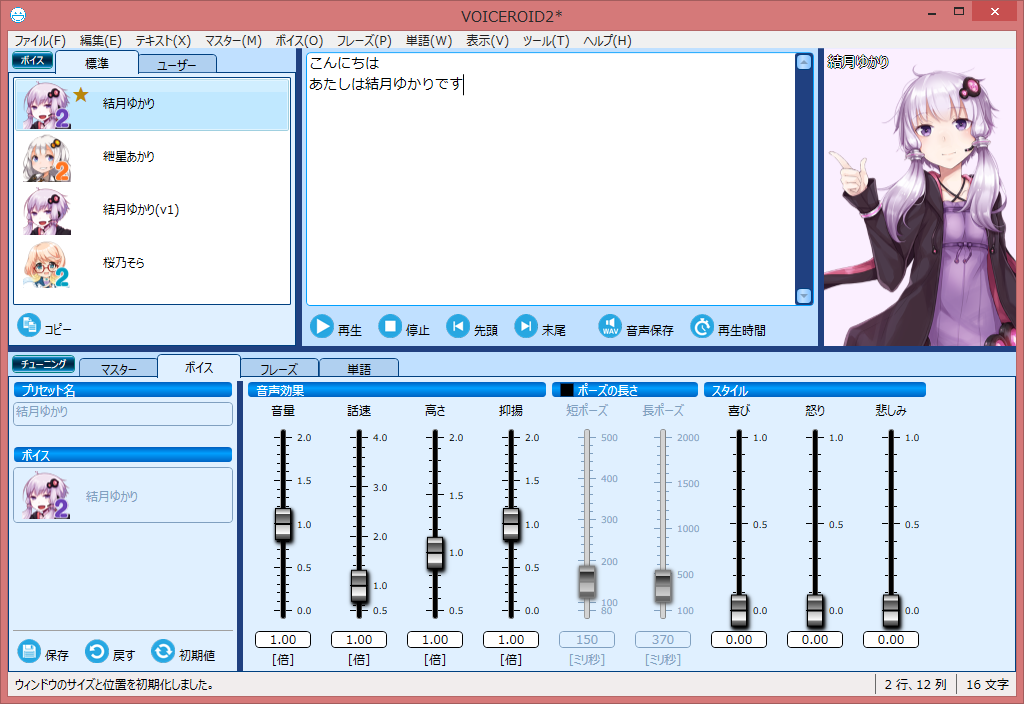Open the 編集(E) menu
The image size is (1024, 704).
(101, 40)
